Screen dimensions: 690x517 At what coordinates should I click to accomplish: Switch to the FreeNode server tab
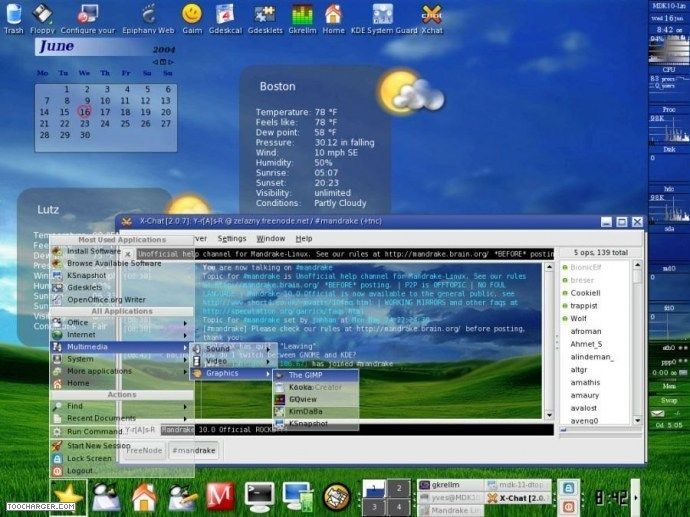144,451
